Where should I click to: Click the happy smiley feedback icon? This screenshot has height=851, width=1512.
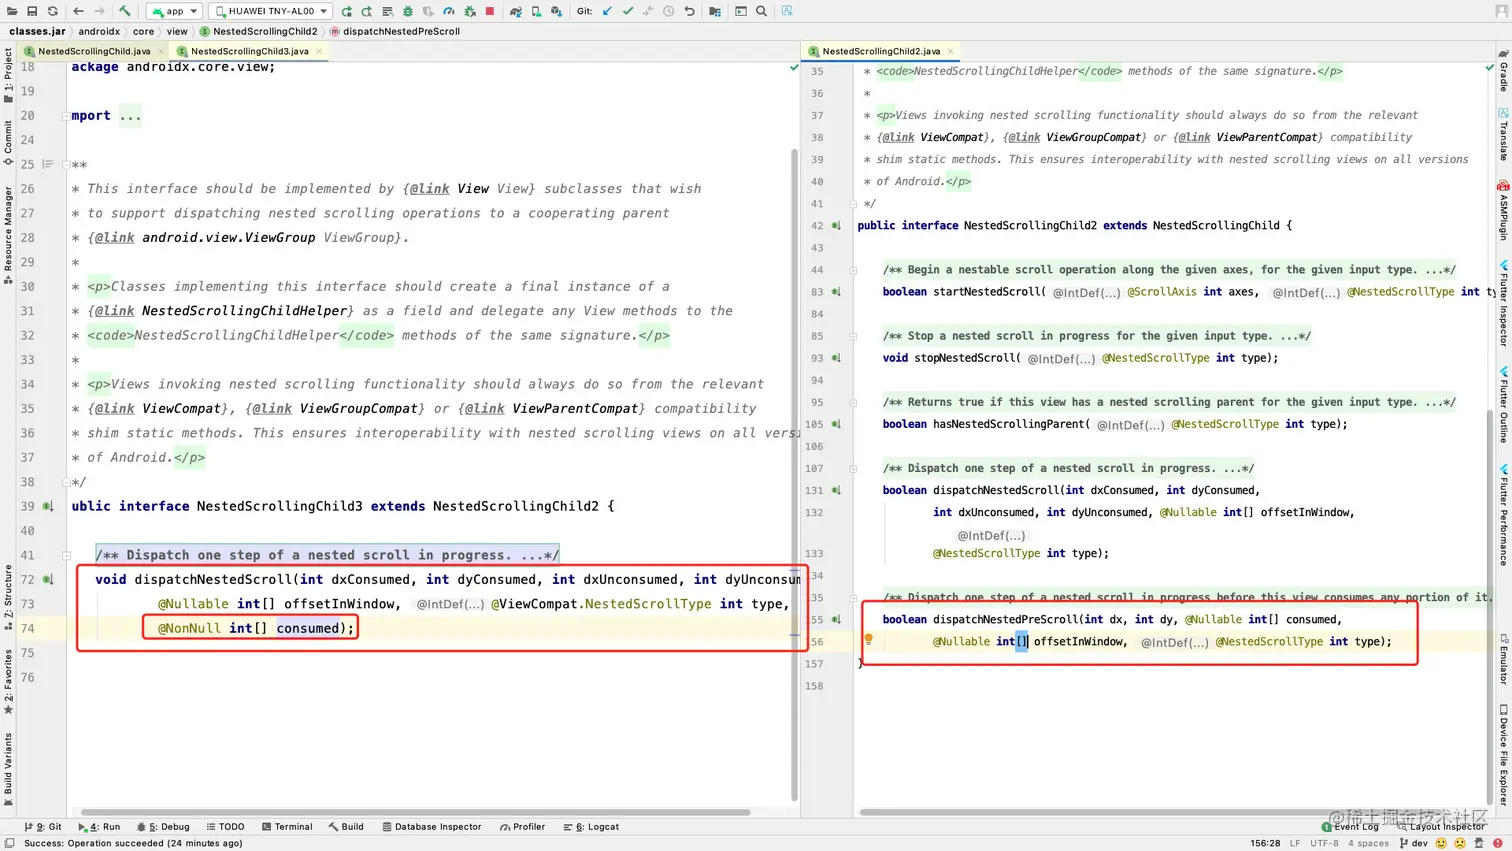click(x=1441, y=843)
